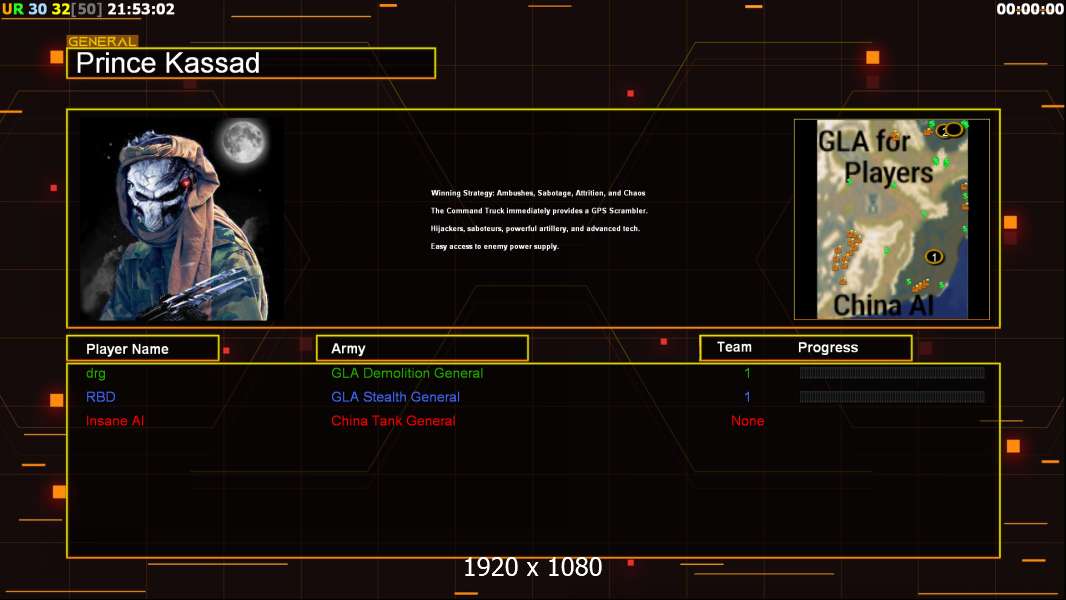Image resolution: width=1066 pixels, height=600 pixels.
Task: Click the Easy access to enemy power line
Action: coord(494,246)
